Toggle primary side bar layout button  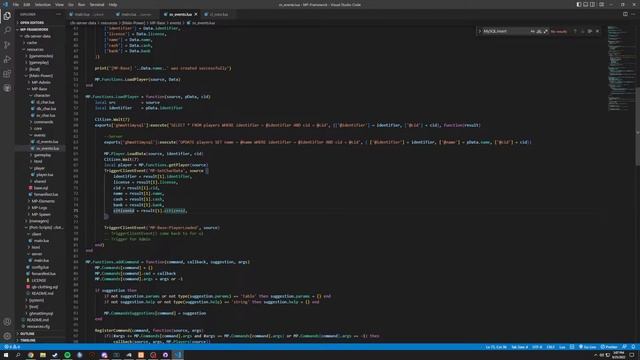[x=579, y=4]
